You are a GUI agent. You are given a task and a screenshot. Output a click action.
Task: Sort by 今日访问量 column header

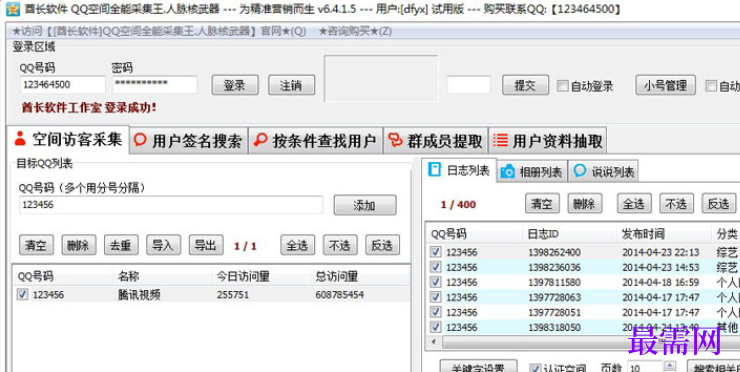(261, 276)
